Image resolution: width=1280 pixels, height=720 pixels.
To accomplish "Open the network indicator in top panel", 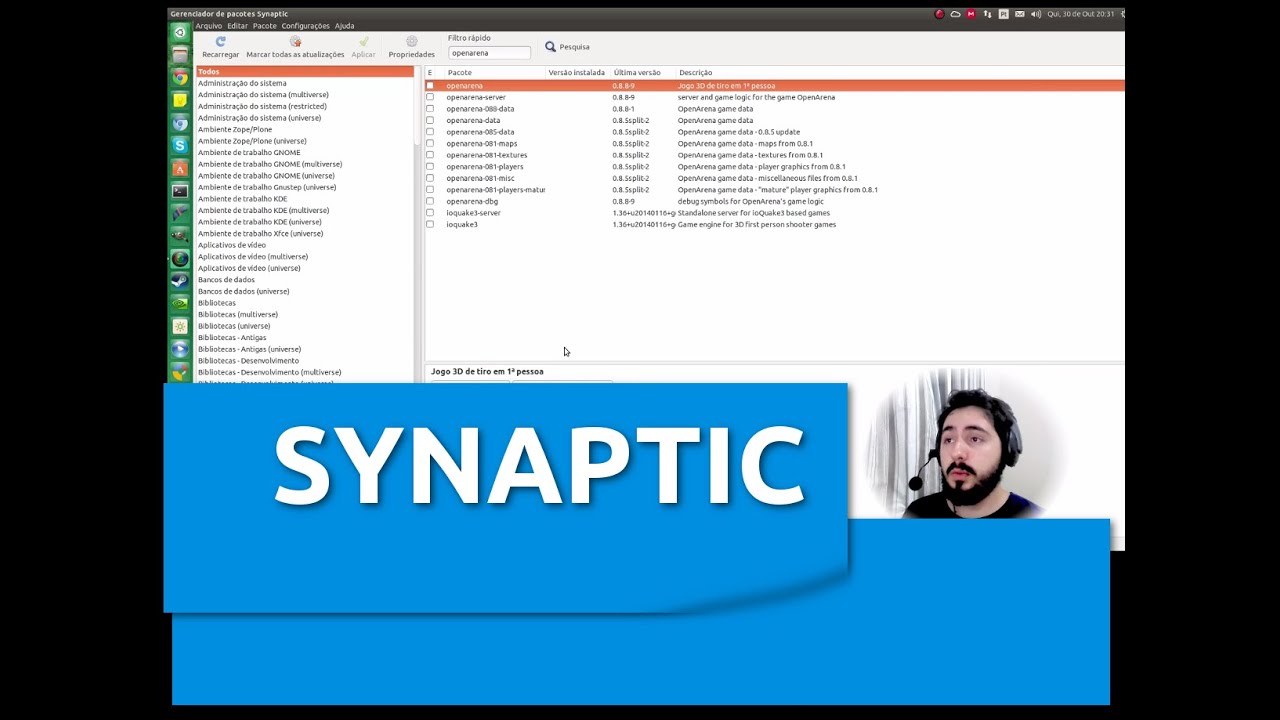I will 987,14.
